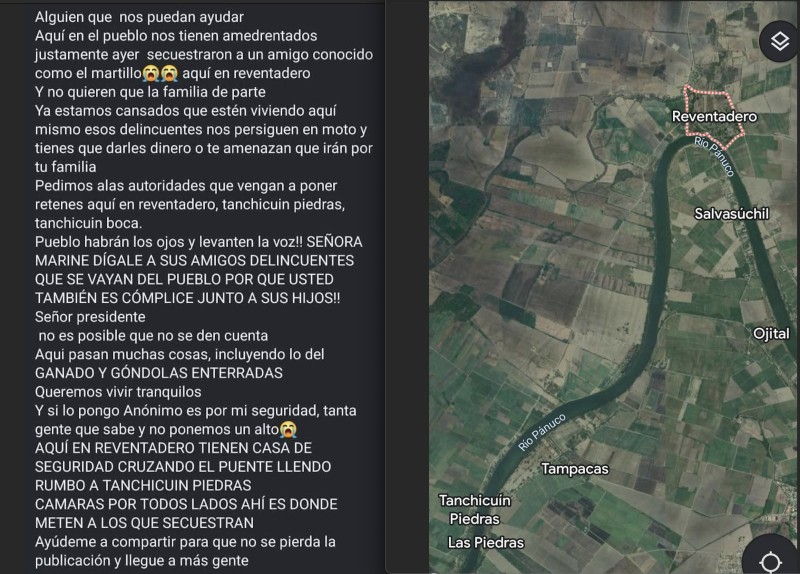The height and width of the screenshot is (574, 800).
Task: Open the map layers button
Action: [780, 41]
